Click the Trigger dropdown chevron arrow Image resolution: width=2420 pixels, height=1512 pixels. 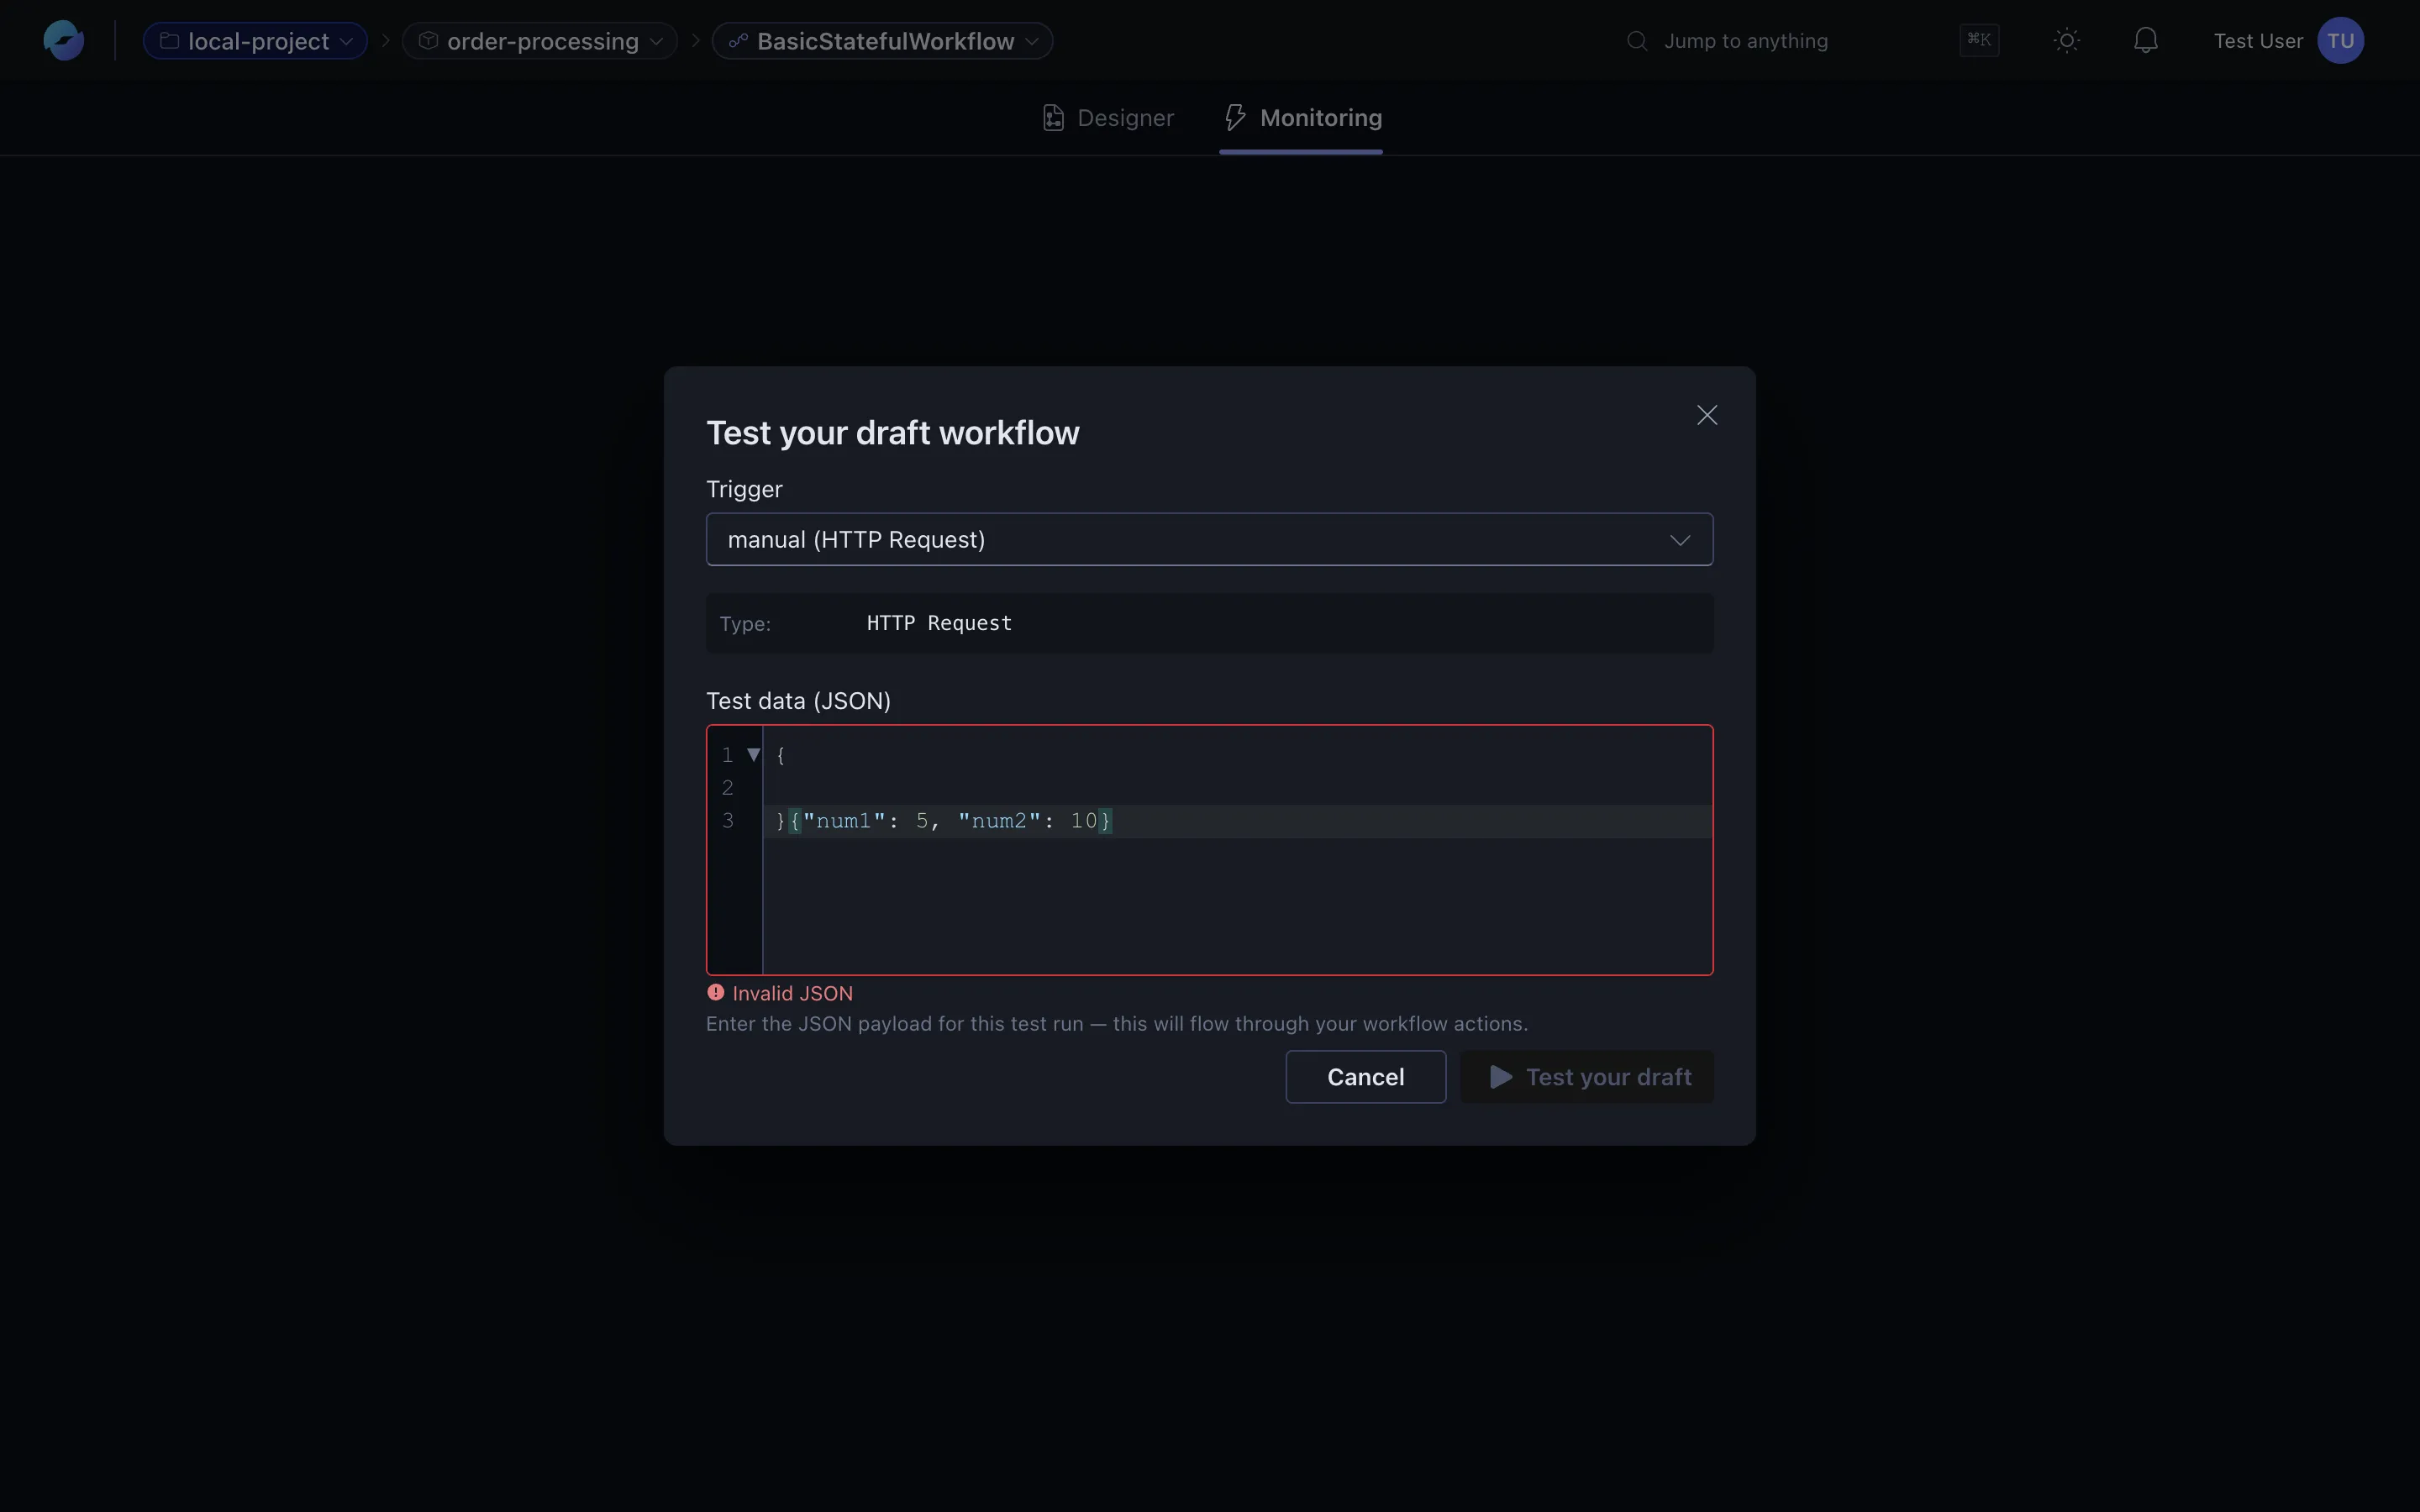click(x=1680, y=540)
